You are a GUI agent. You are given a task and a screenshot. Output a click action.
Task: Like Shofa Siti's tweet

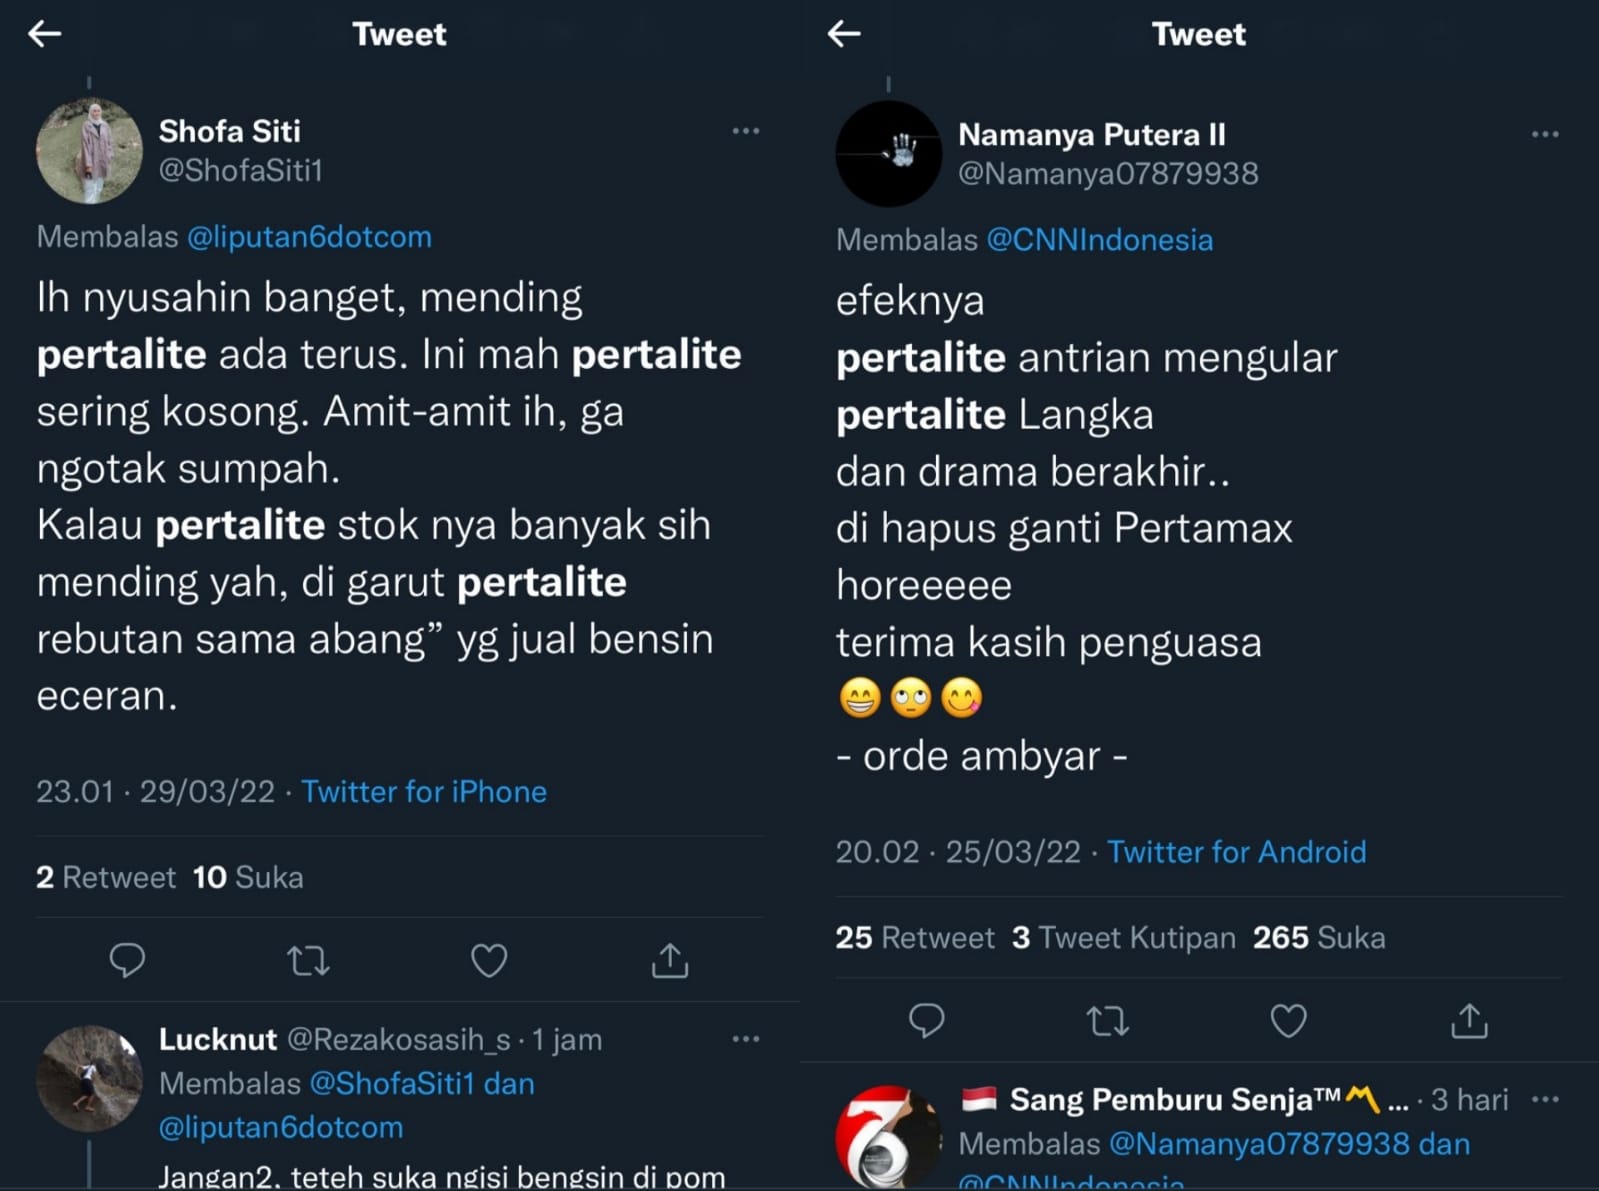point(489,961)
